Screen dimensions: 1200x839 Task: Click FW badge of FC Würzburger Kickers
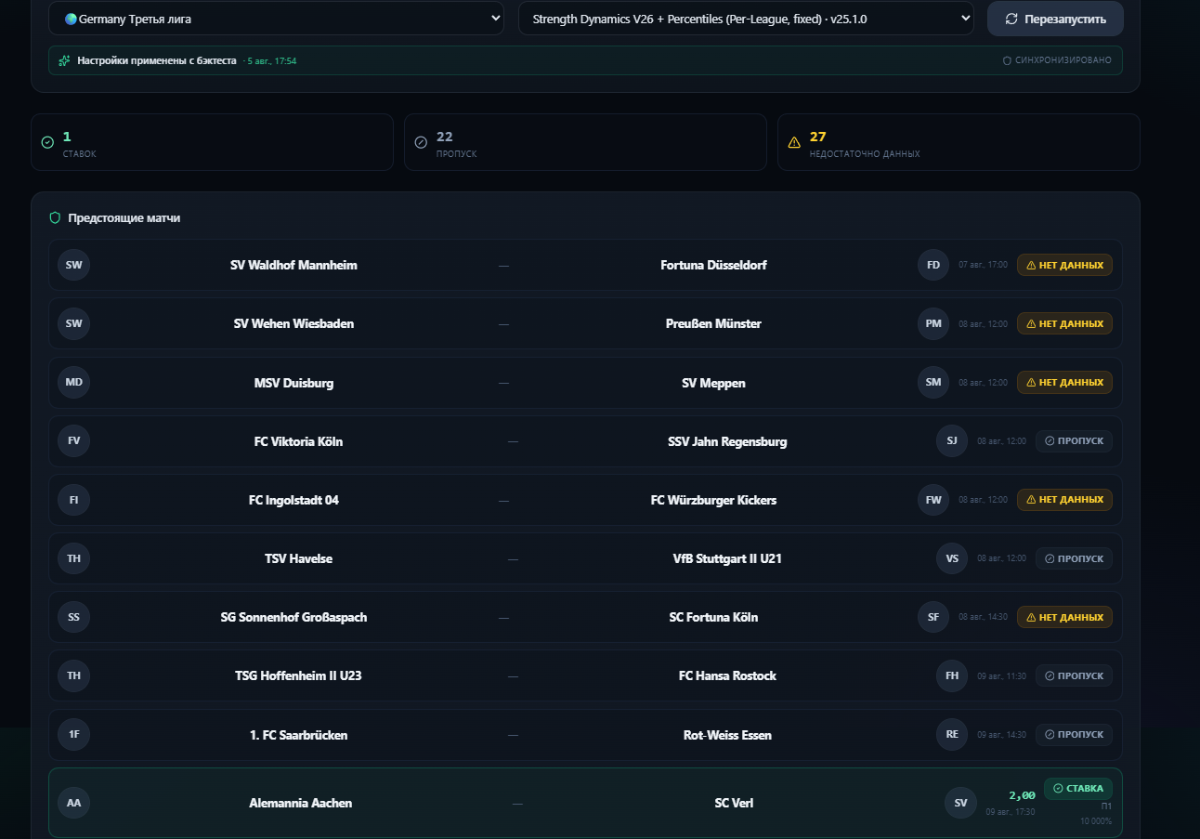(933, 500)
